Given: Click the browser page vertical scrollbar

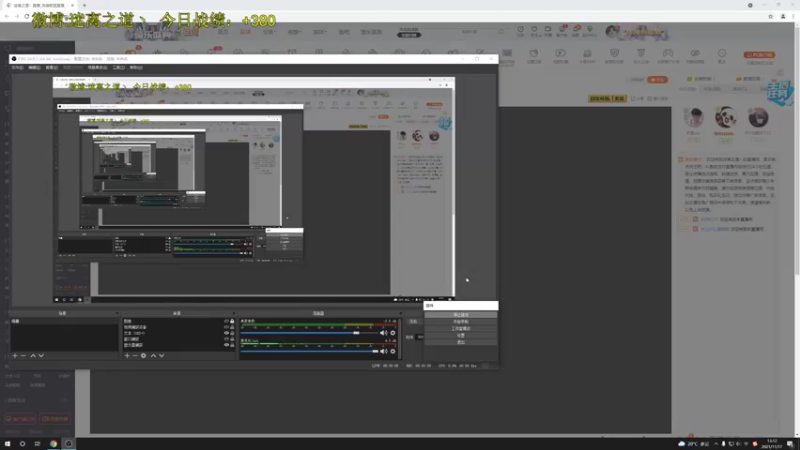Looking at the screenshot, I should 797,153.
